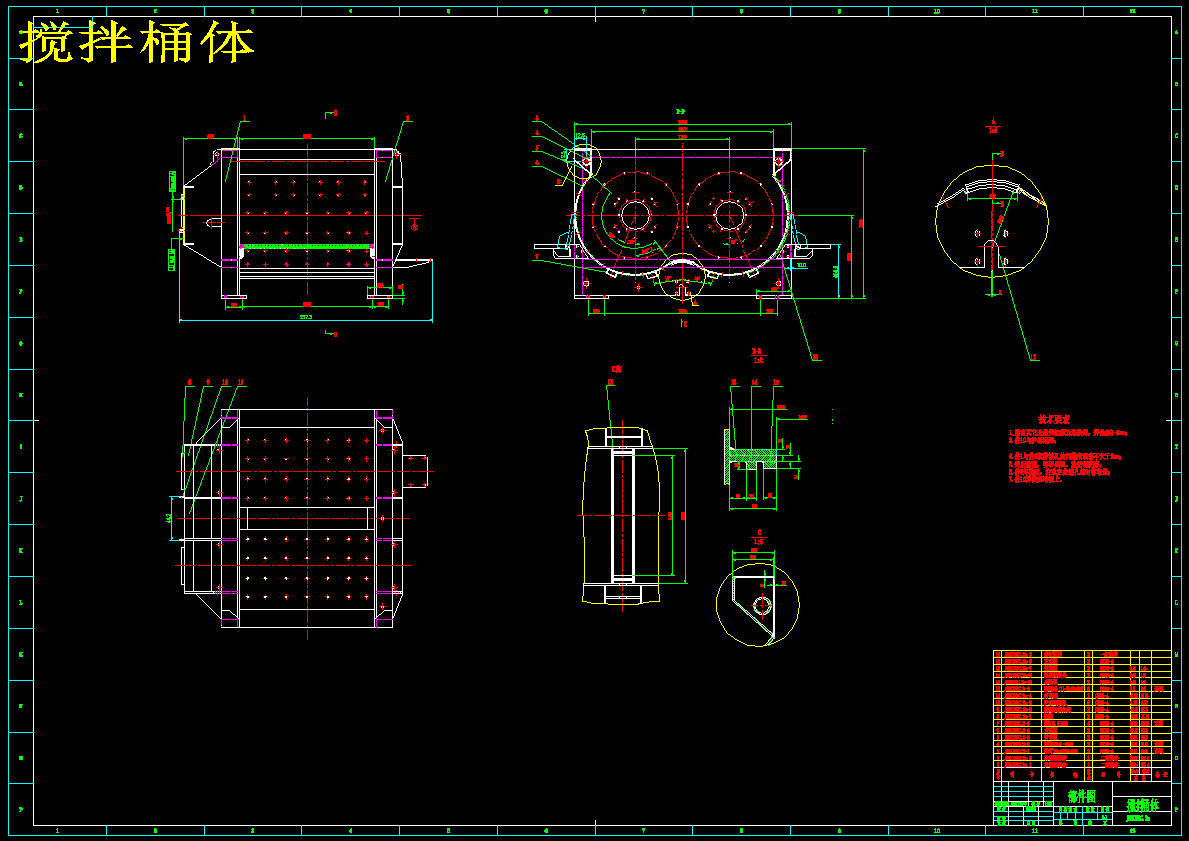Click the red 技术要求 heading
The height and width of the screenshot is (841, 1189).
click(1053, 419)
